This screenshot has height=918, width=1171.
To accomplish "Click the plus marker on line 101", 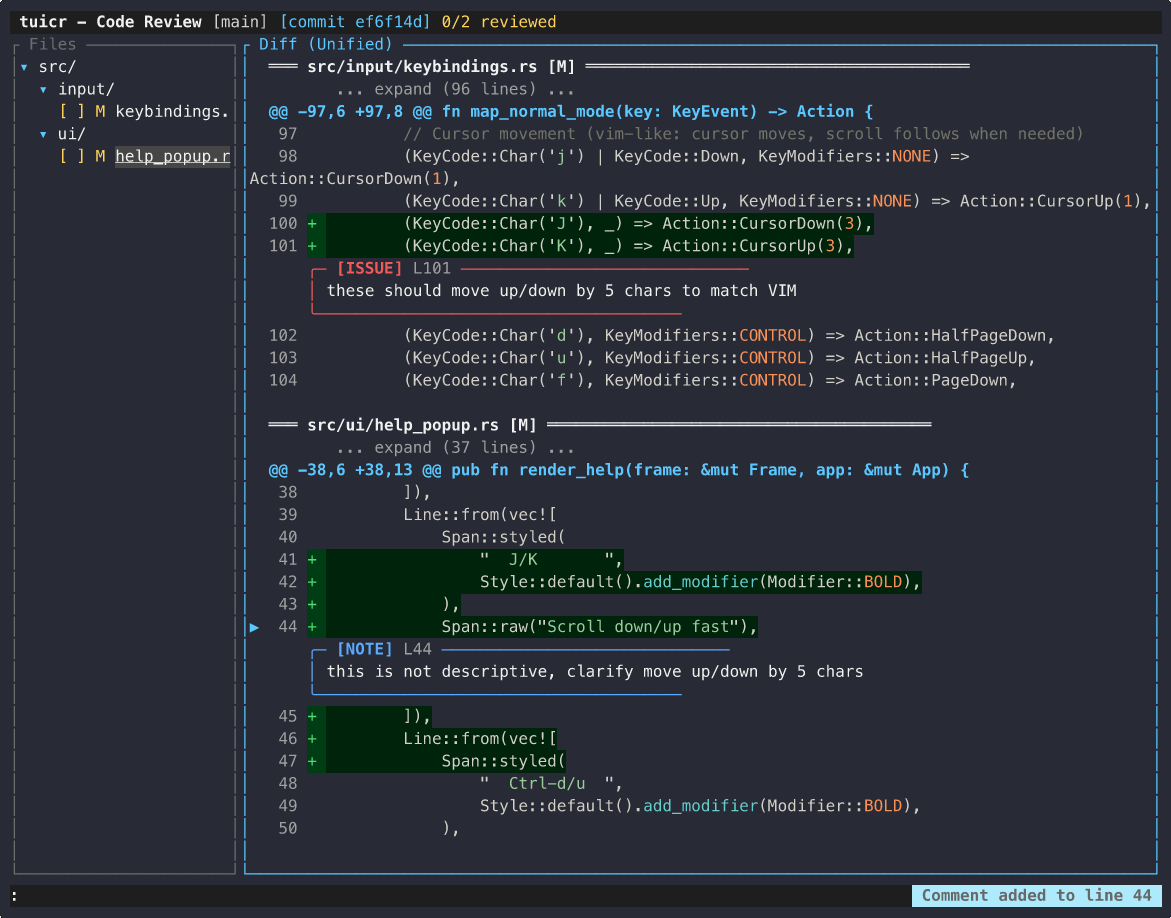I will pos(312,246).
